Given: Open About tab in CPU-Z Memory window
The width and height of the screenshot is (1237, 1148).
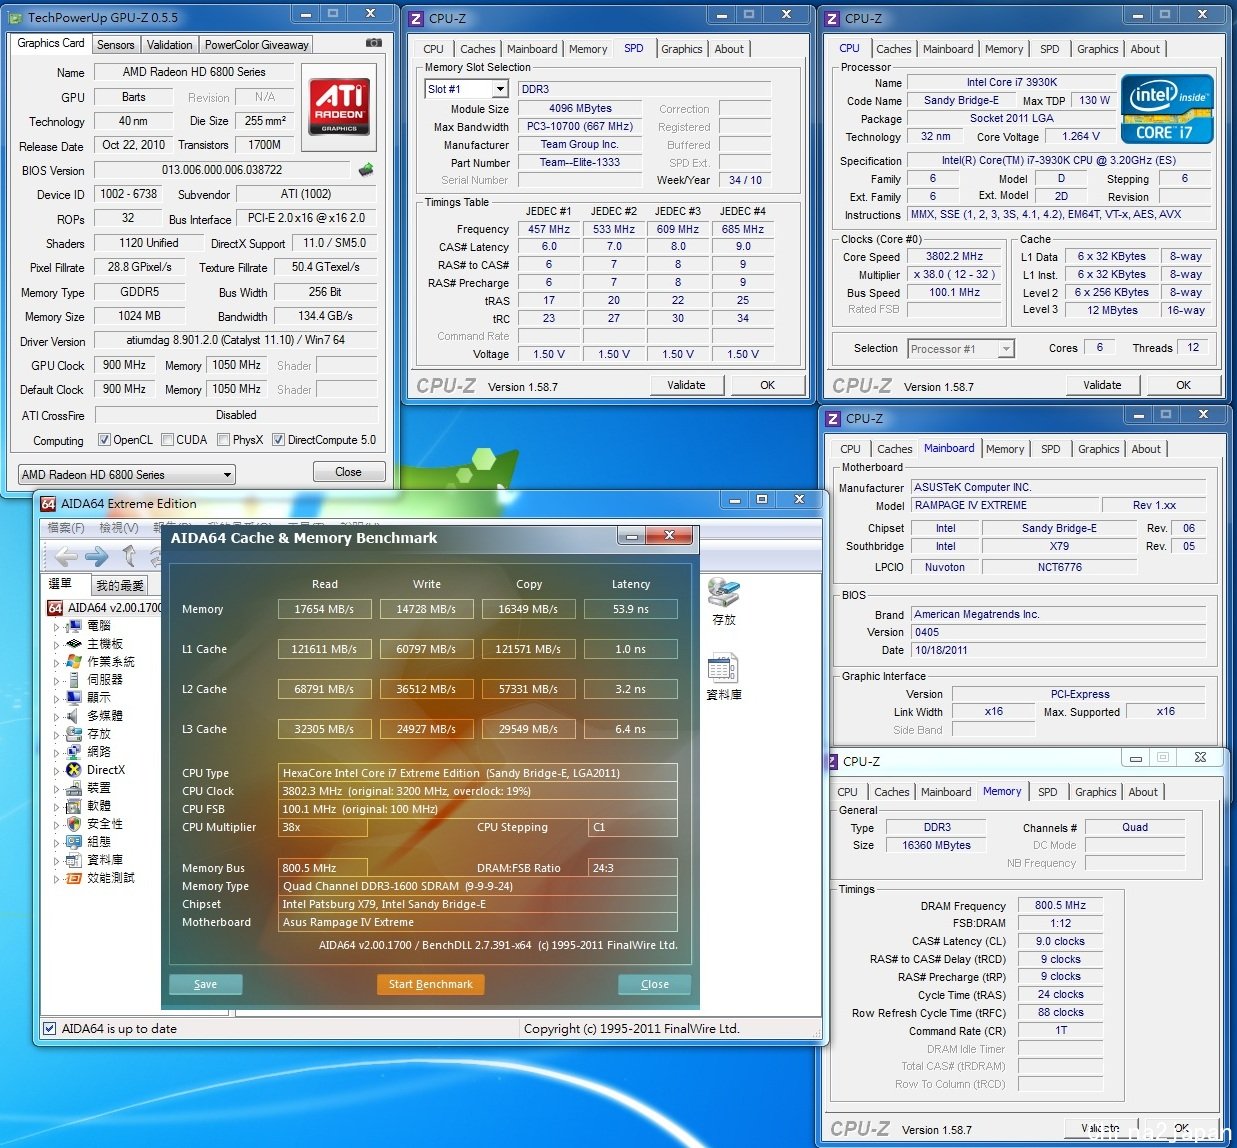Looking at the screenshot, I should pyautogui.click(x=1143, y=792).
